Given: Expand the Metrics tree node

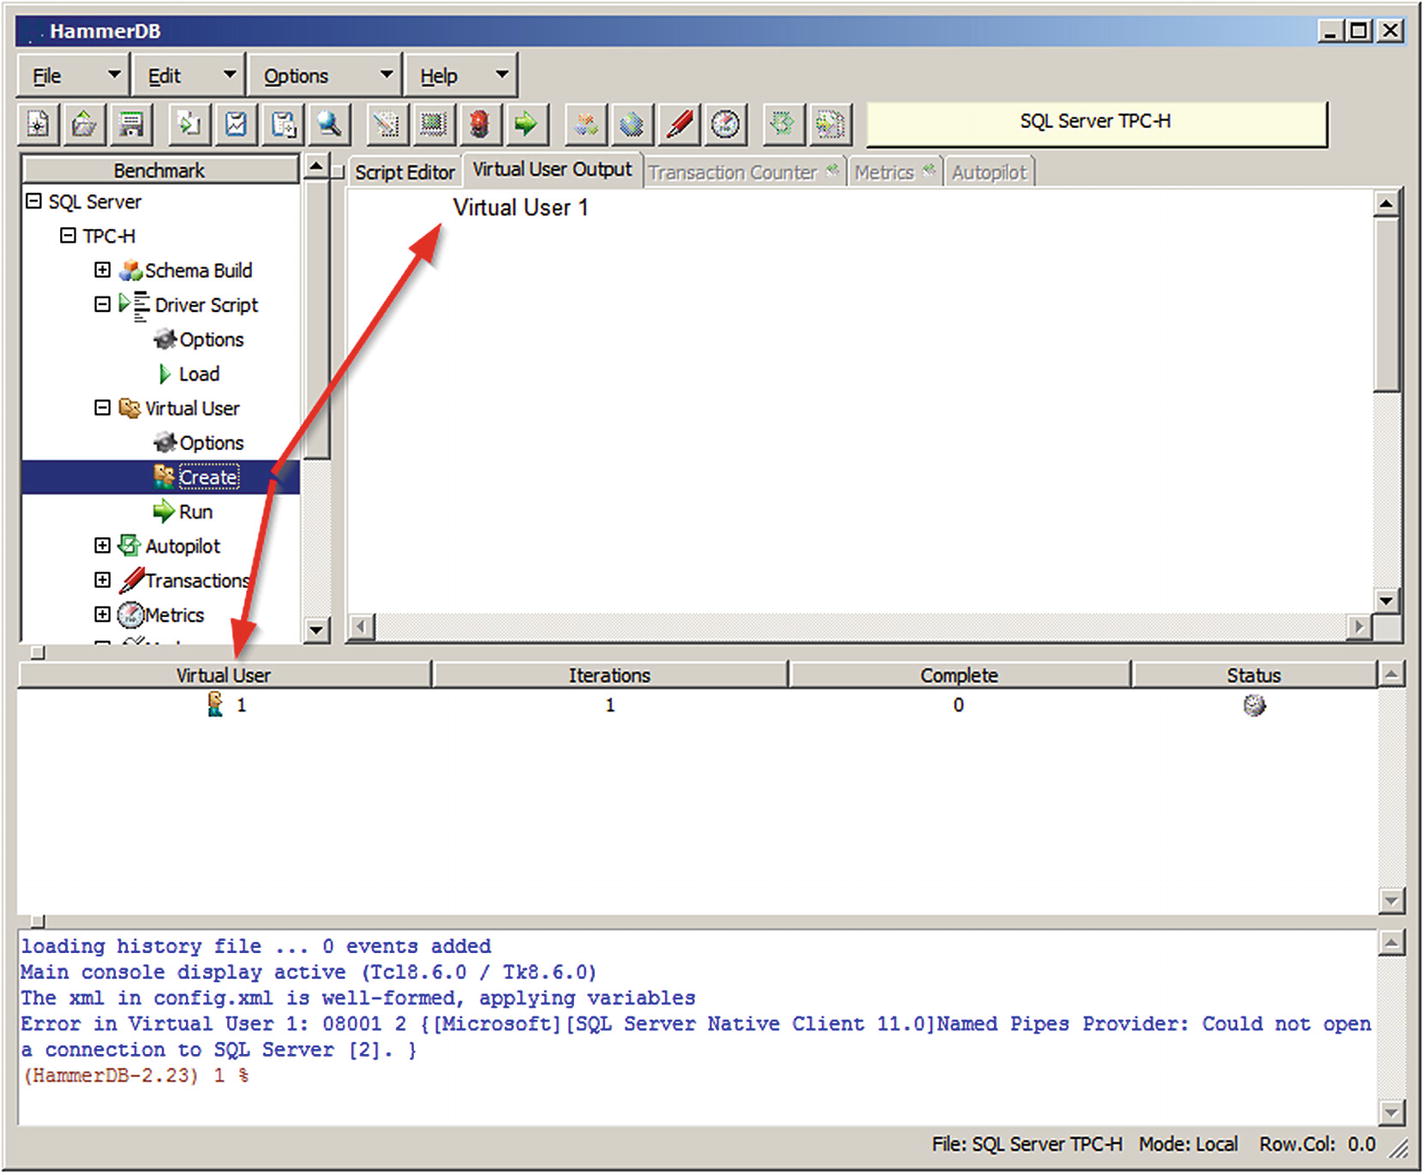Looking at the screenshot, I should pos(102,614).
